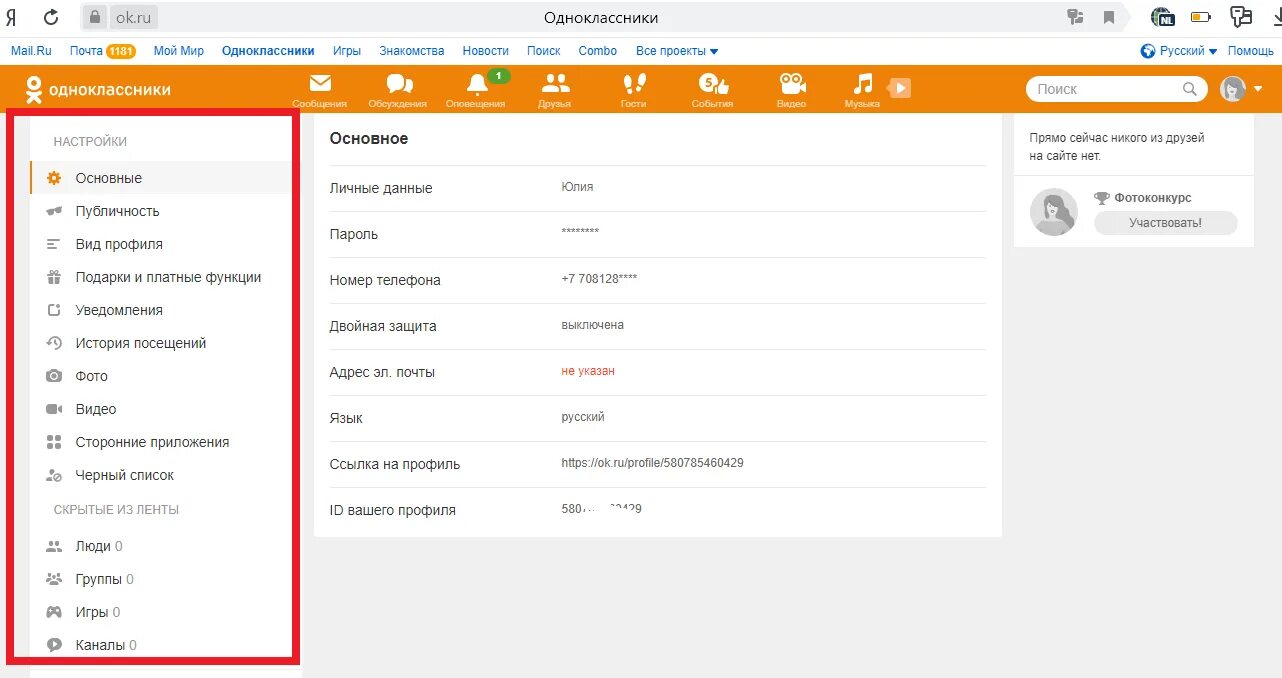1282x678 pixels.
Task: Change the Язык row
Action: pyautogui.click(x=658, y=418)
